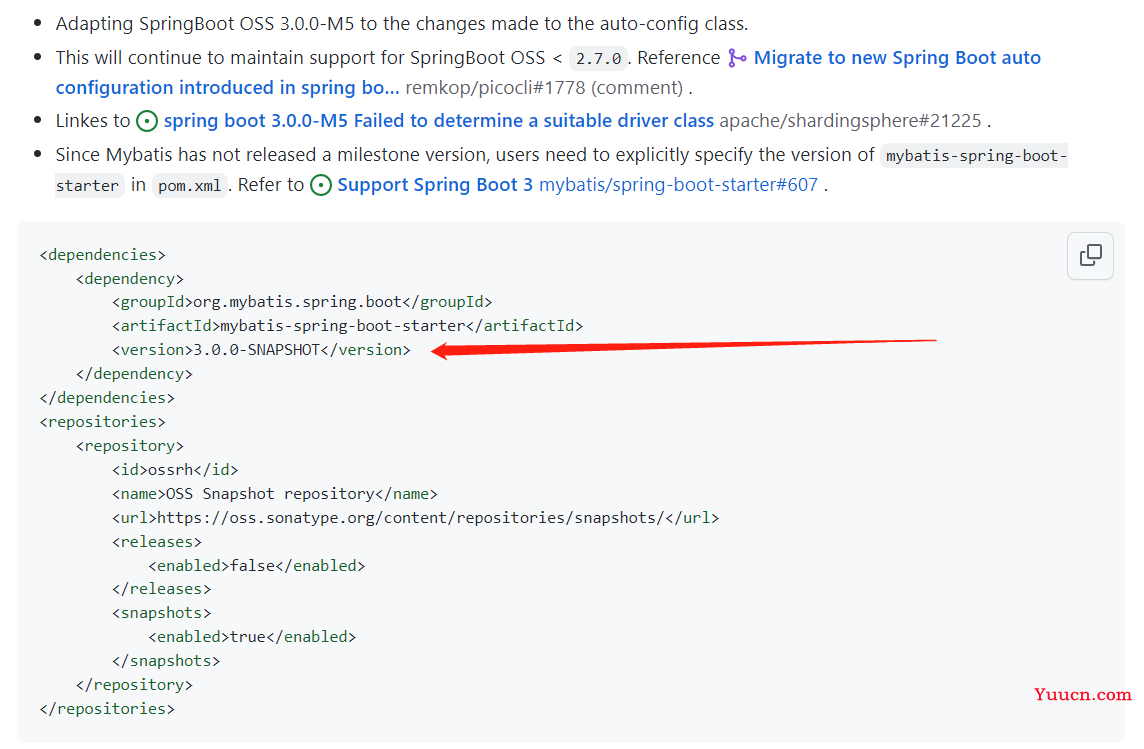Open 'spring boot 3.0.0-M5 Failed to determine' issue link
This screenshot has width=1144, height=749.
click(x=438, y=120)
